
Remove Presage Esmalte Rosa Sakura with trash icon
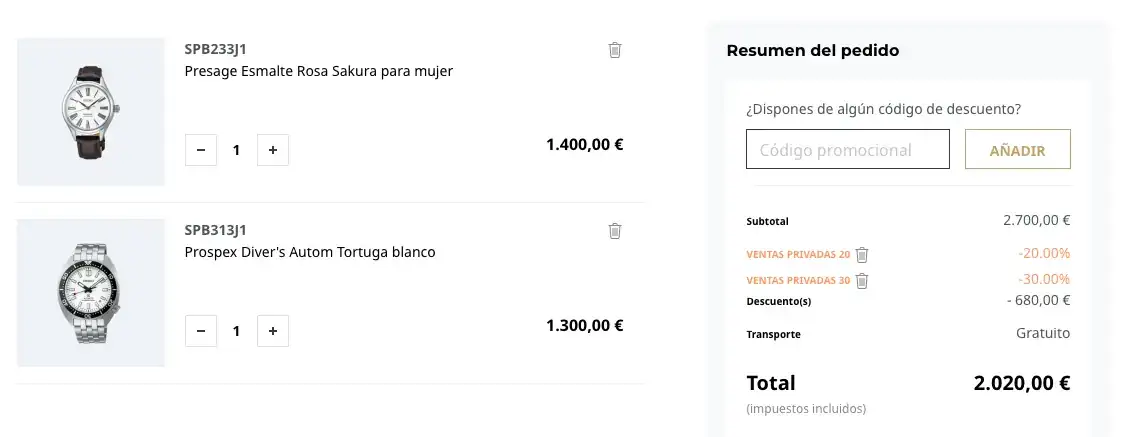tap(615, 50)
